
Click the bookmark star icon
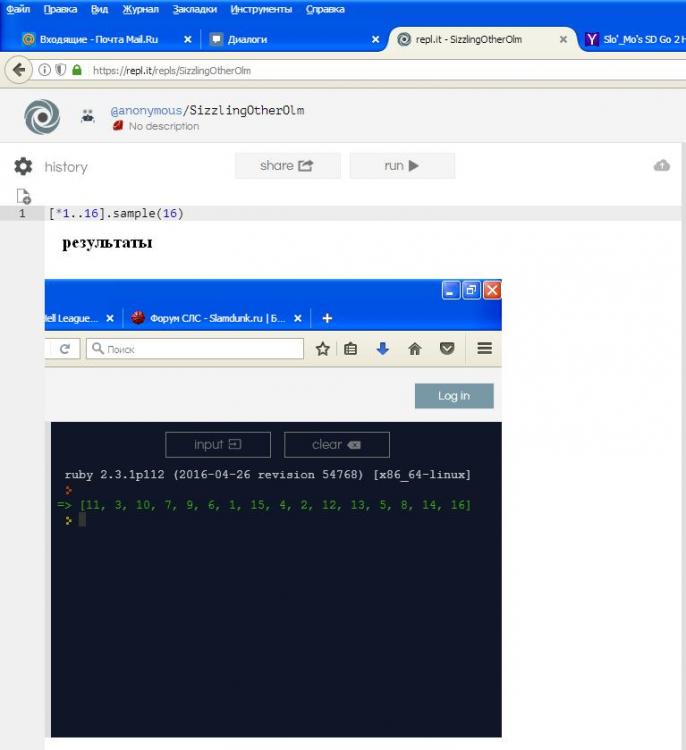[323, 349]
